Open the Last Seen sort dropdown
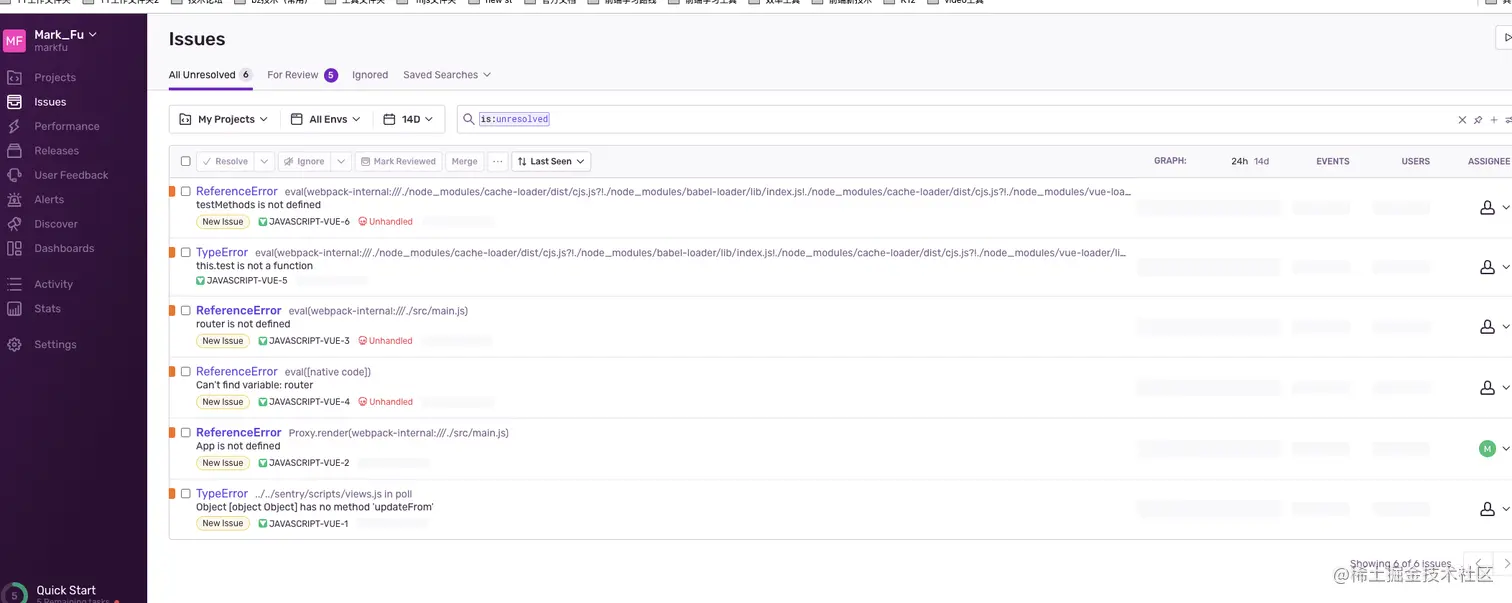The image size is (1512, 603). [x=551, y=161]
